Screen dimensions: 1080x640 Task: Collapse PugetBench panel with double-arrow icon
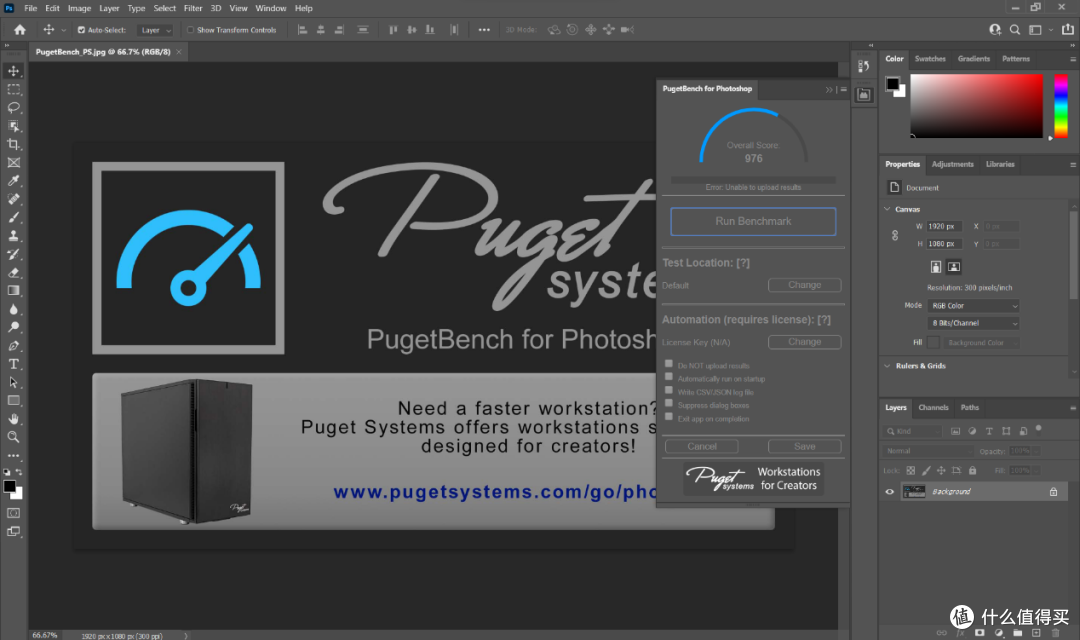[829, 90]
